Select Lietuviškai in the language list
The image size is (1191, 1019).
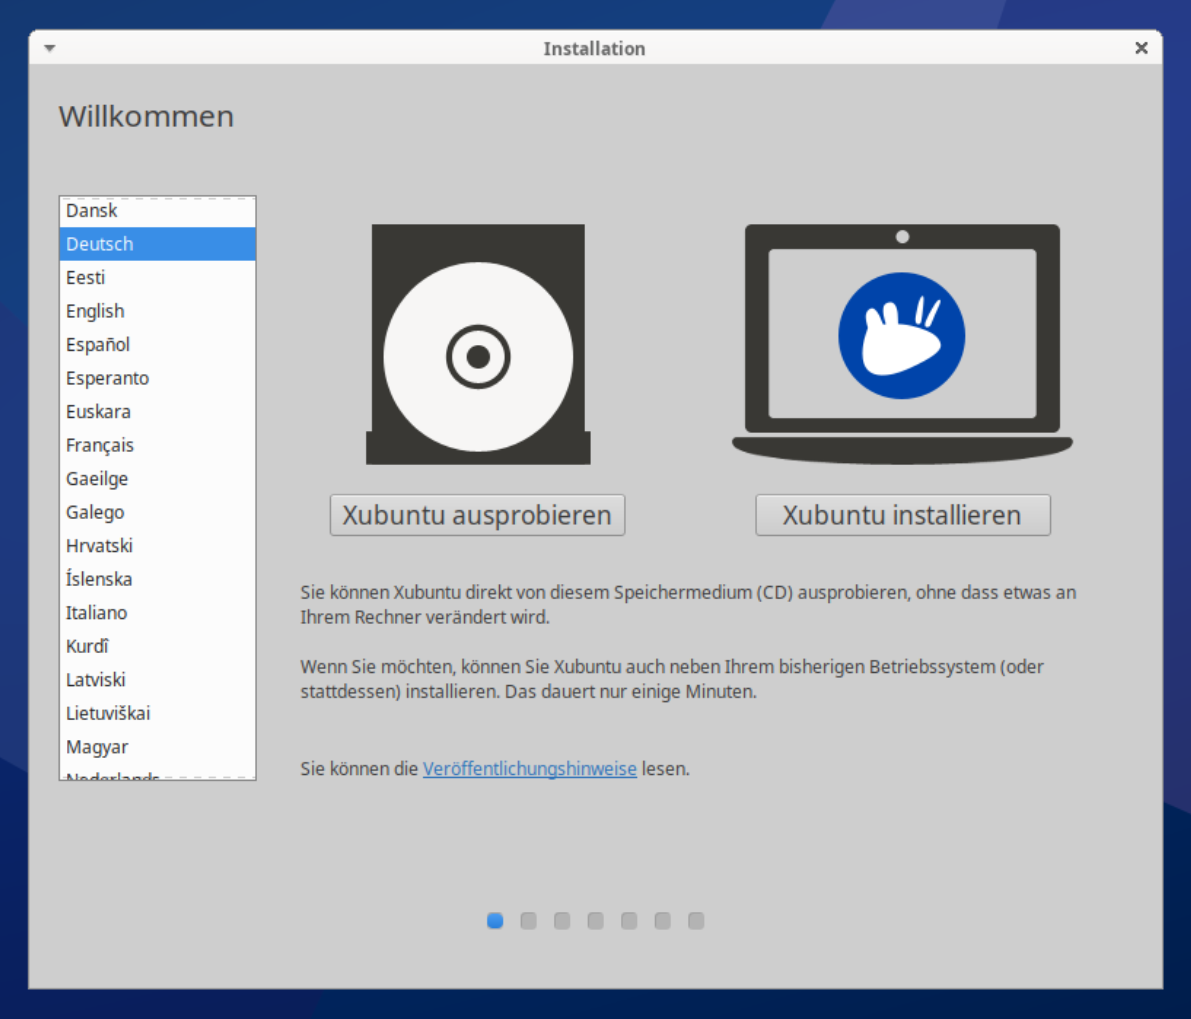click(x=108, y=713)
